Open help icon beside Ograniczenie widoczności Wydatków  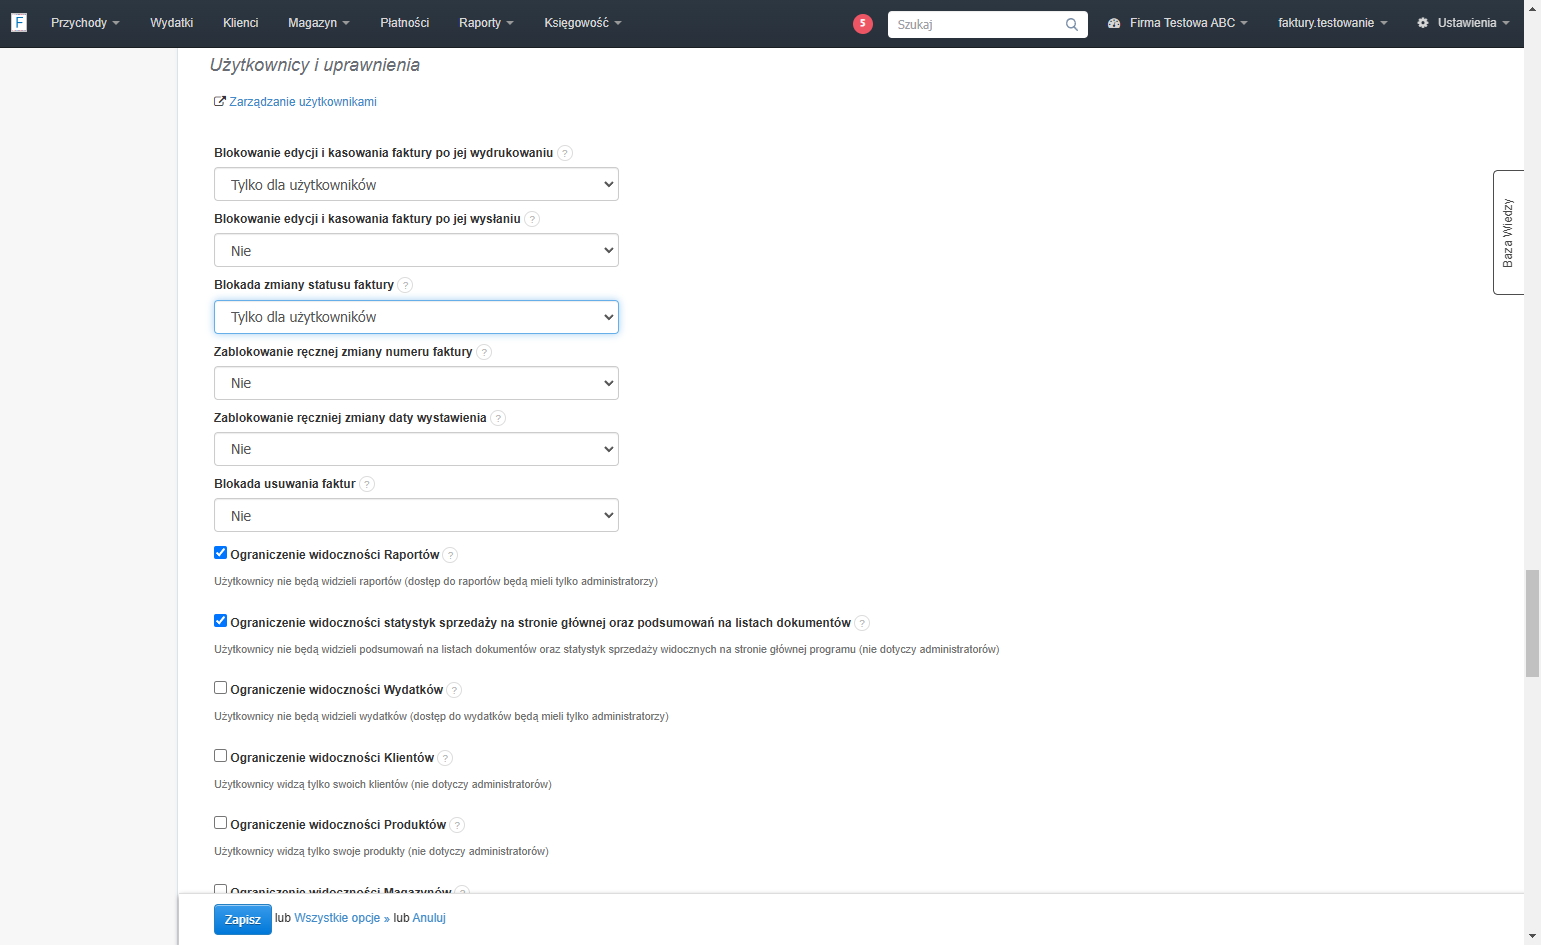(454, 690)
